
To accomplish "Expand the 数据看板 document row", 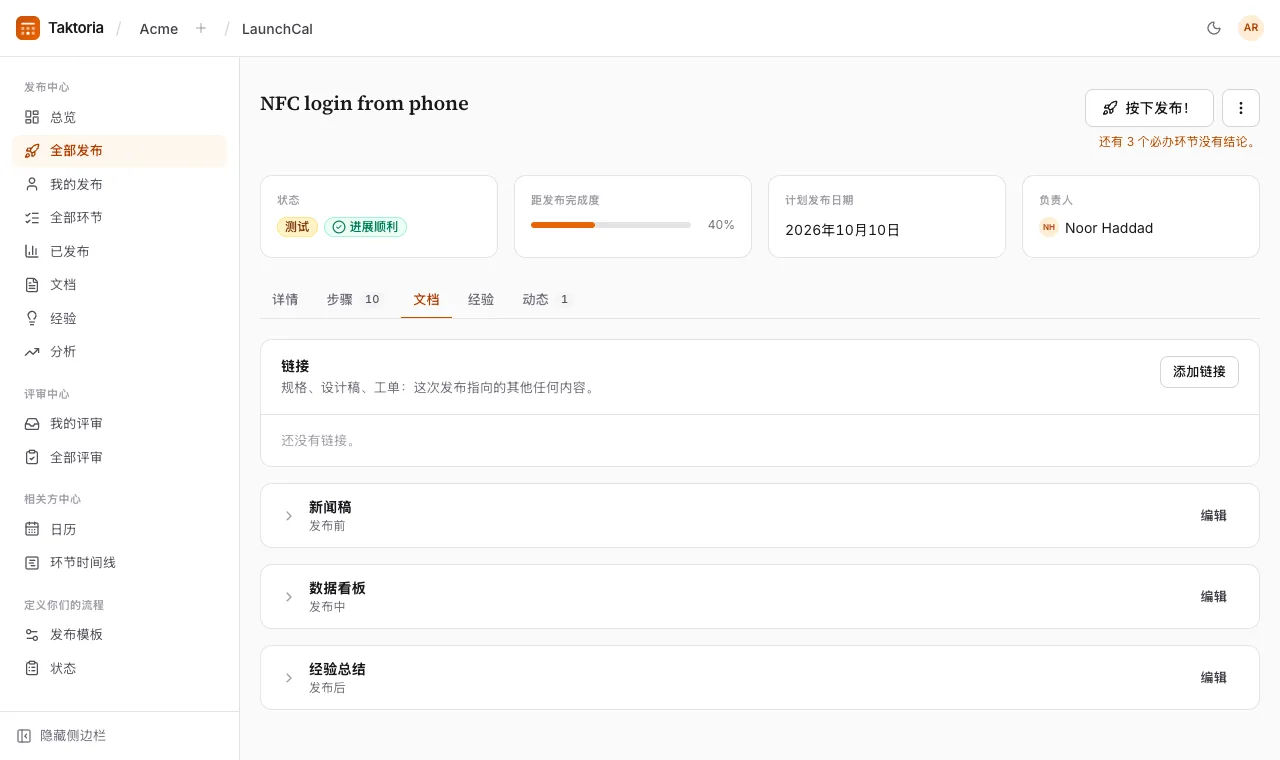I will (x=289, y=597).
